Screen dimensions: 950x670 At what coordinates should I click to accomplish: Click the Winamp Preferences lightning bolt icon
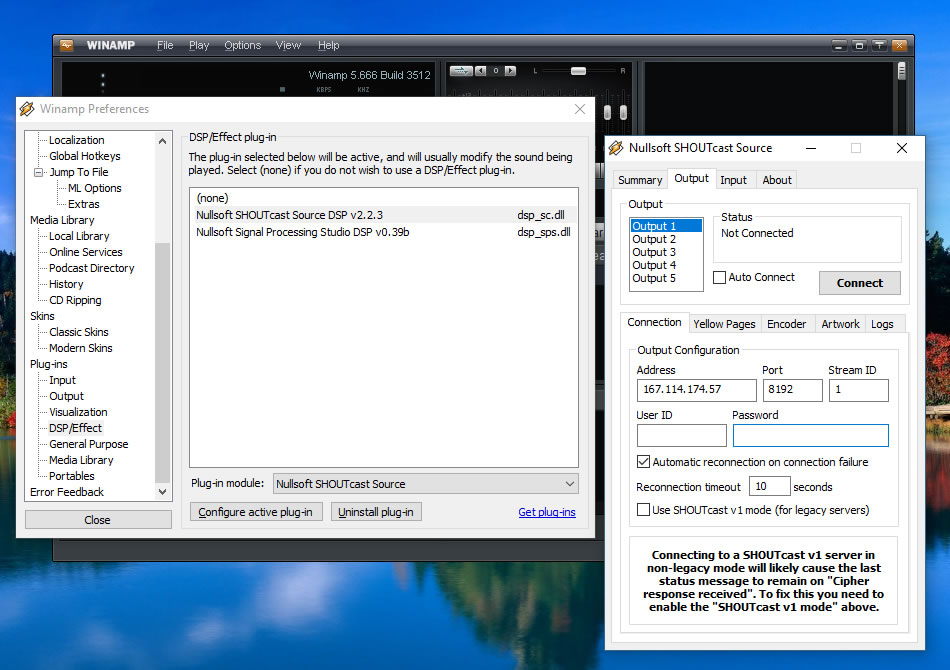(x=27, y=109)
